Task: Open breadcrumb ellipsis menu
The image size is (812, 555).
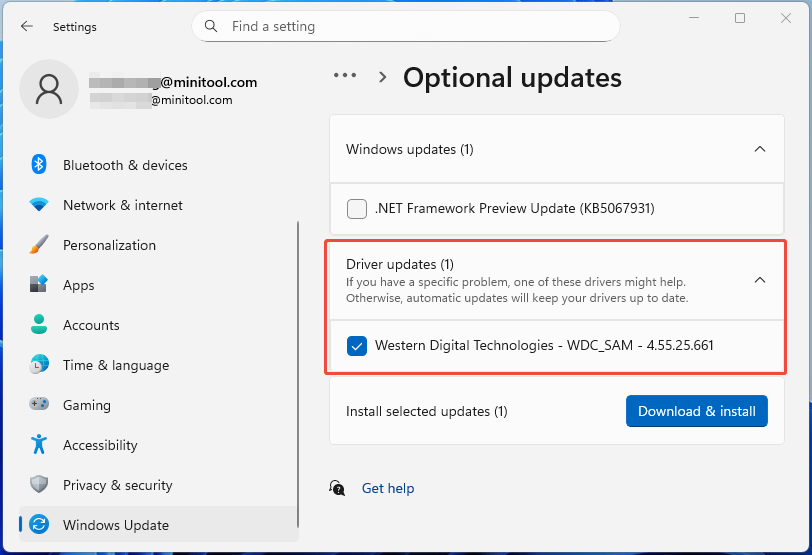Action: point(345,76)
